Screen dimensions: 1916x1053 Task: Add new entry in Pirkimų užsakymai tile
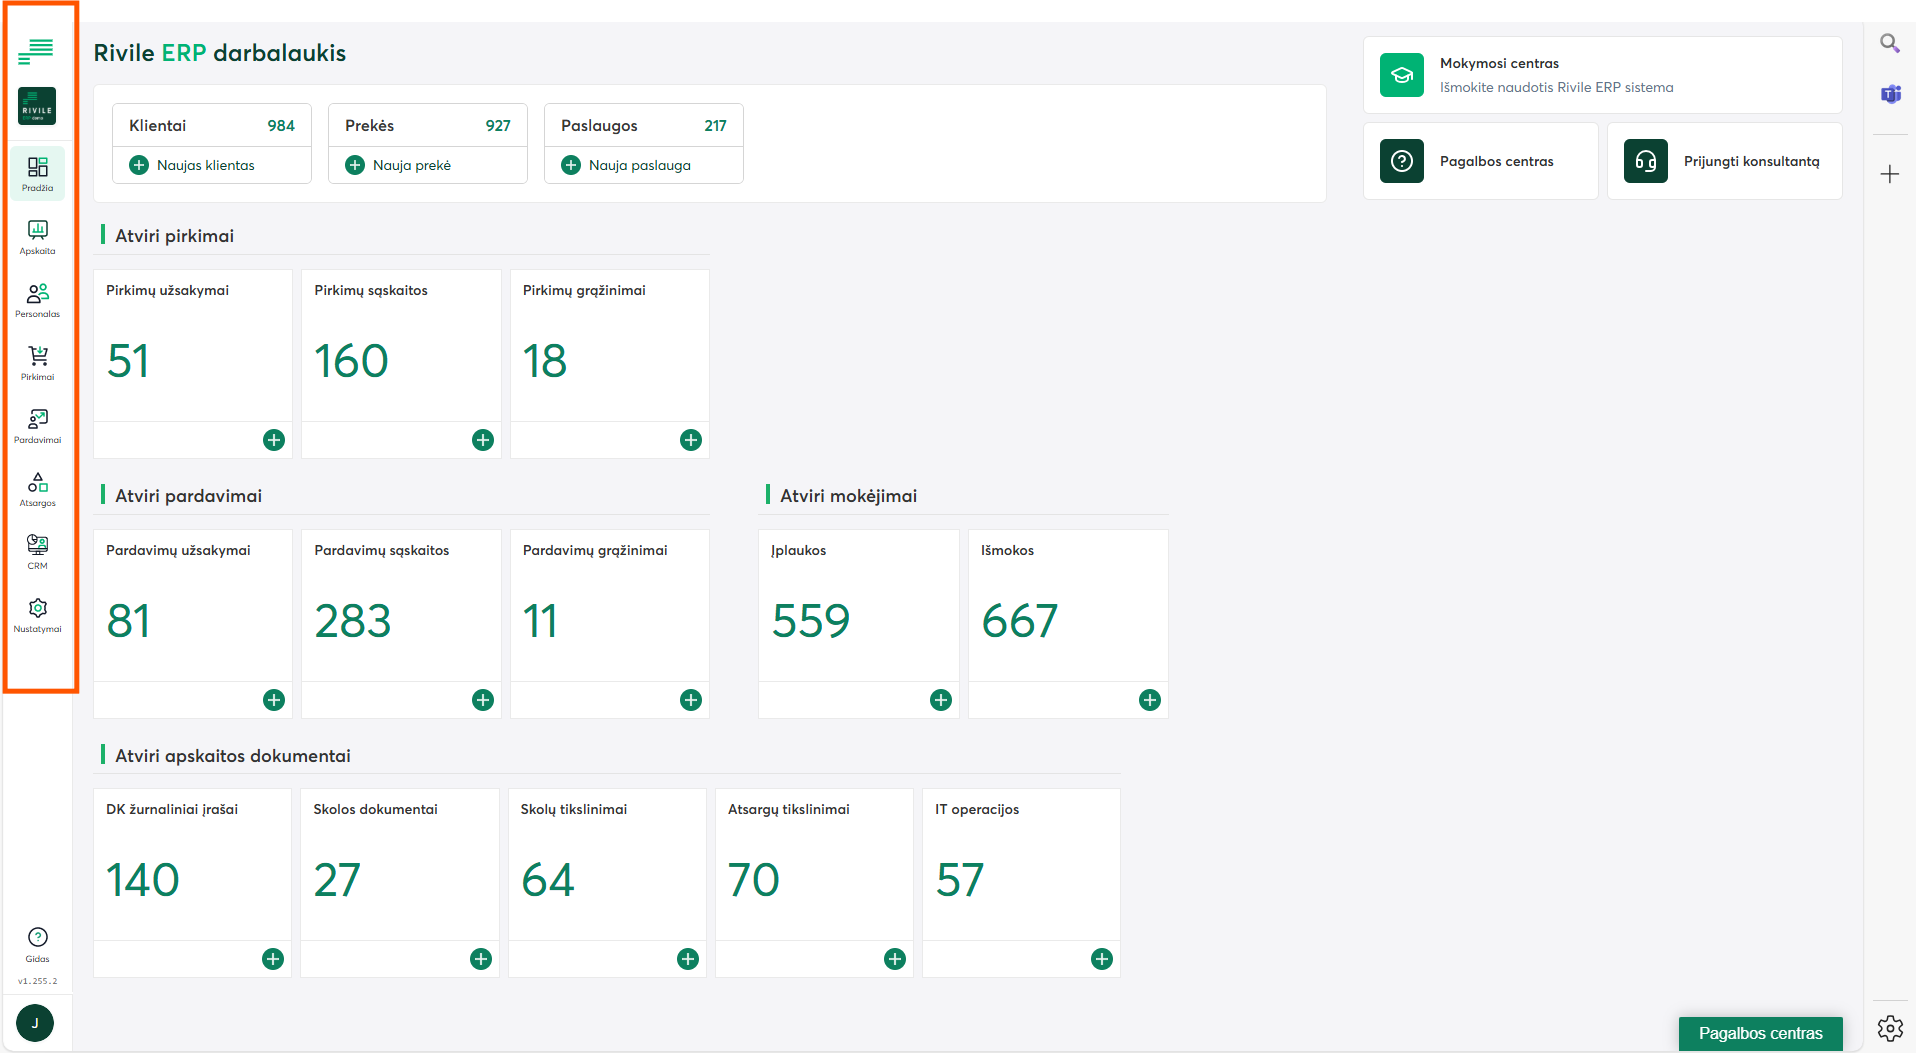pyautogui.click(x=274, y=440)
